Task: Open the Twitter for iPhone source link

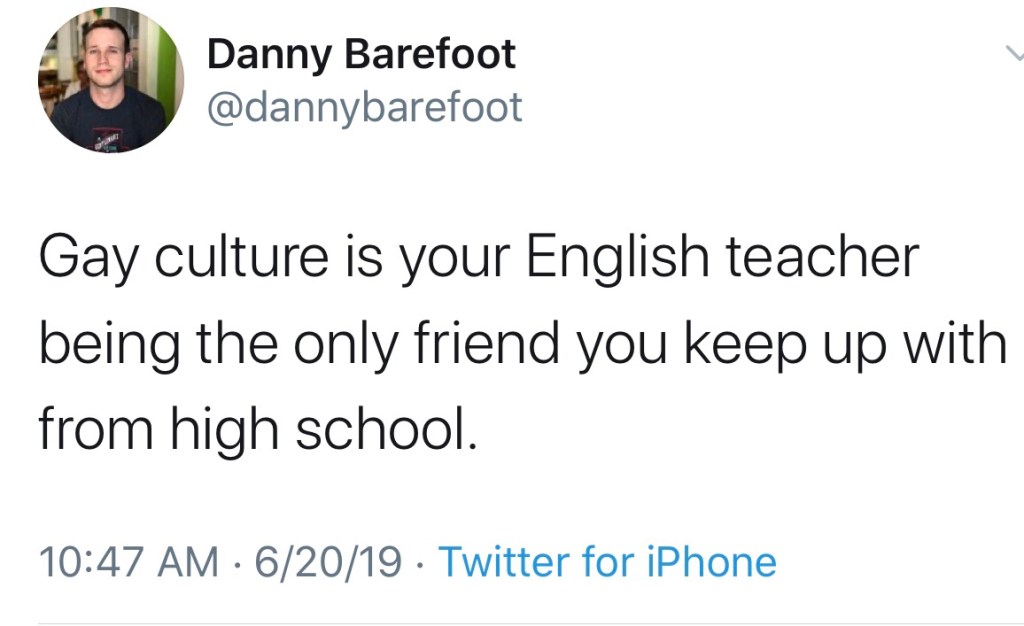Action: point(607,562)
